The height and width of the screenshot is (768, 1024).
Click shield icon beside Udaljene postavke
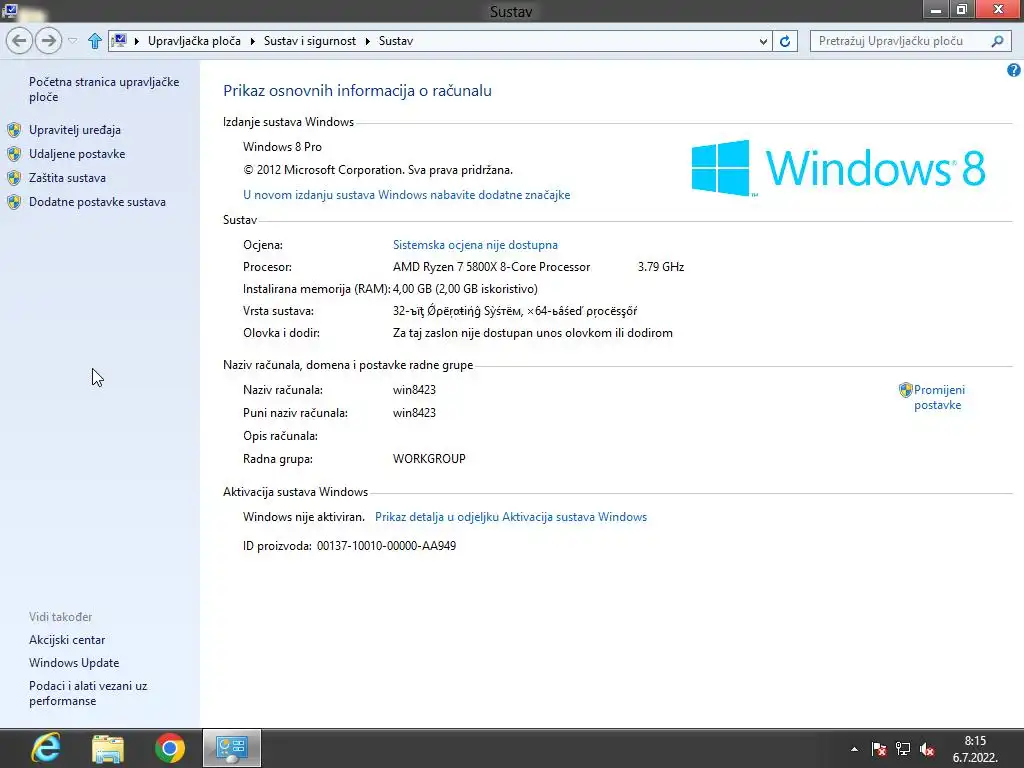(x=14, y=154)
